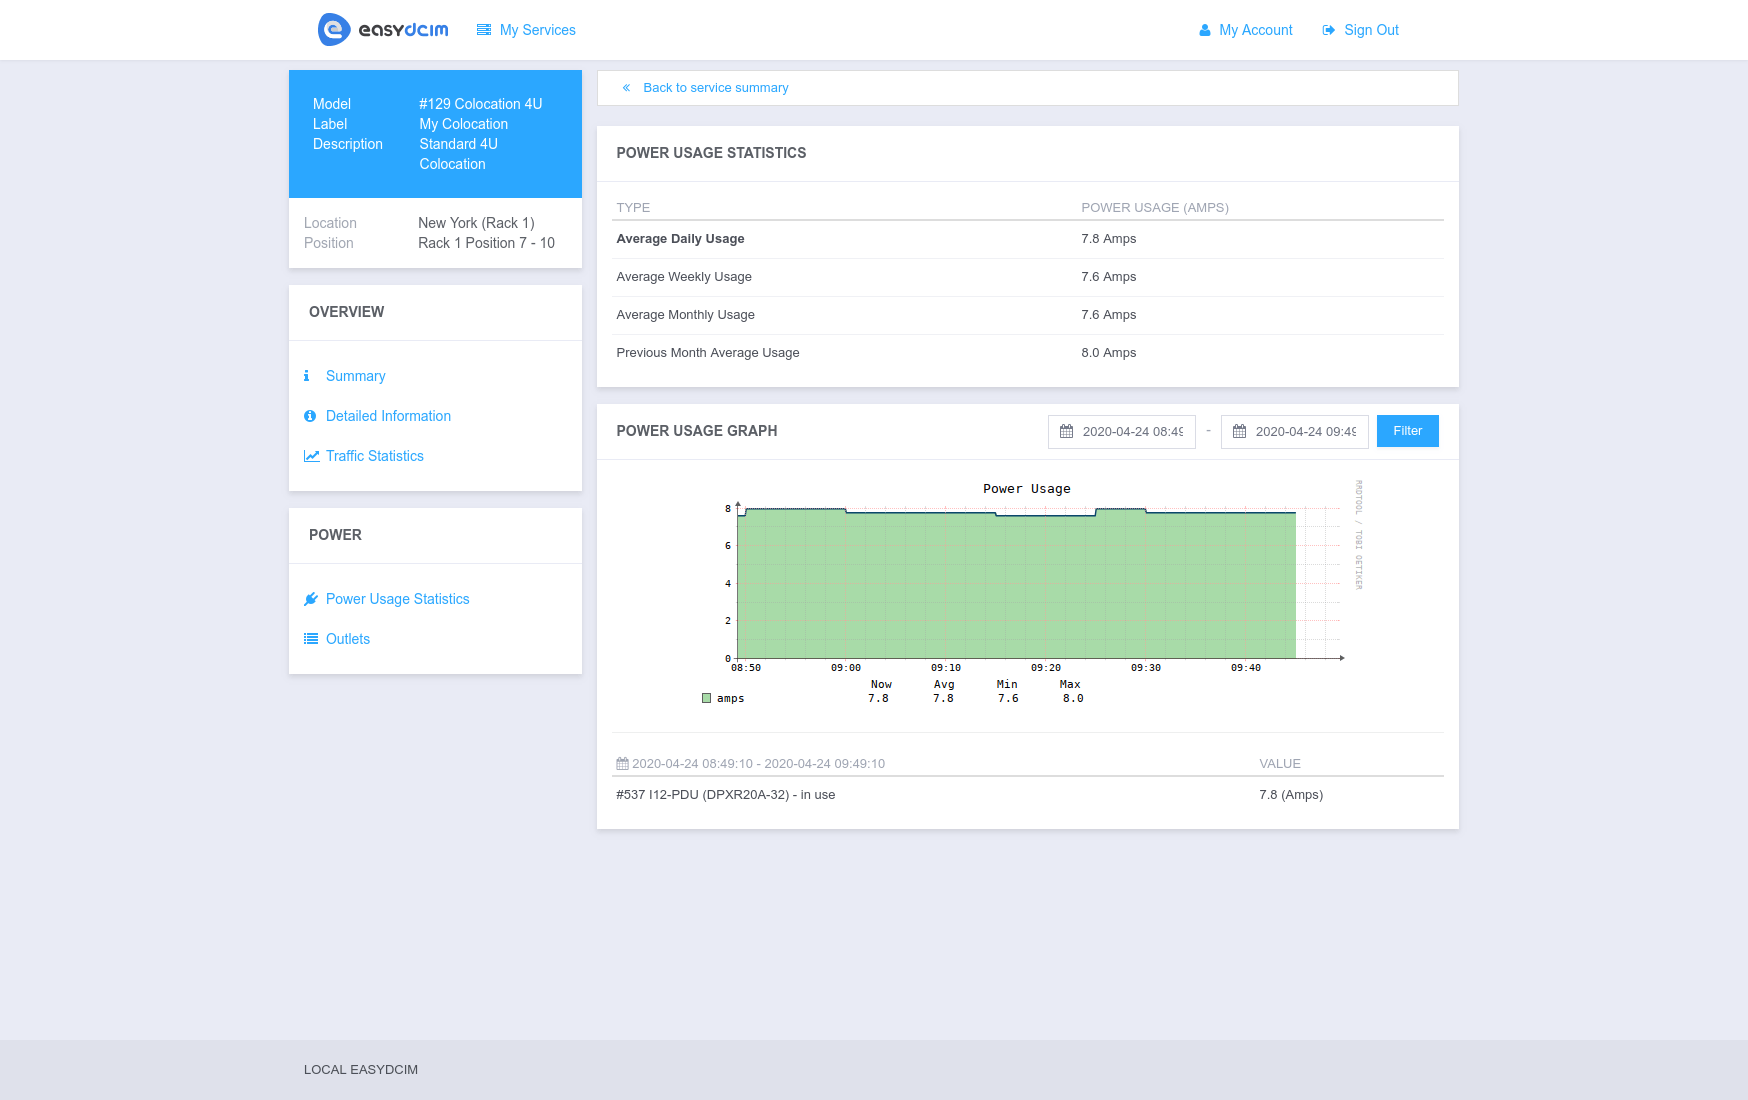The image size is (1748, 1100).
Task: Click the double-chevron beside Back to service summary
Action: point(626,88)
